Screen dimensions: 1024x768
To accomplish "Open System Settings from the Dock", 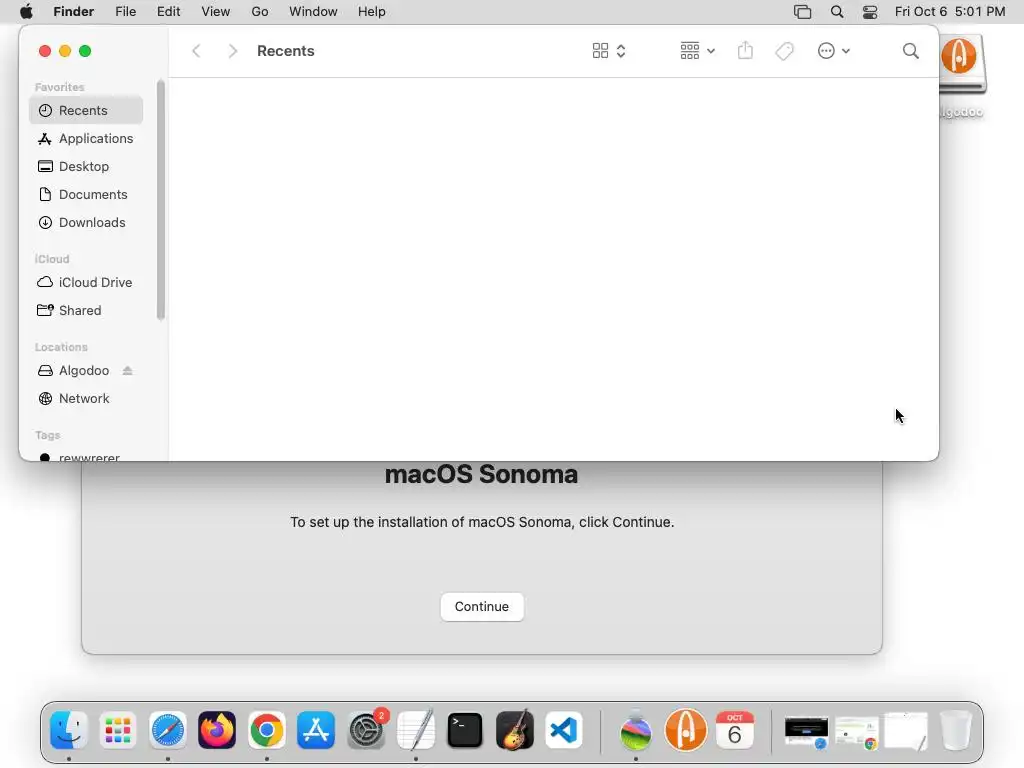I will pyautogui.click(x=366, y=730).
